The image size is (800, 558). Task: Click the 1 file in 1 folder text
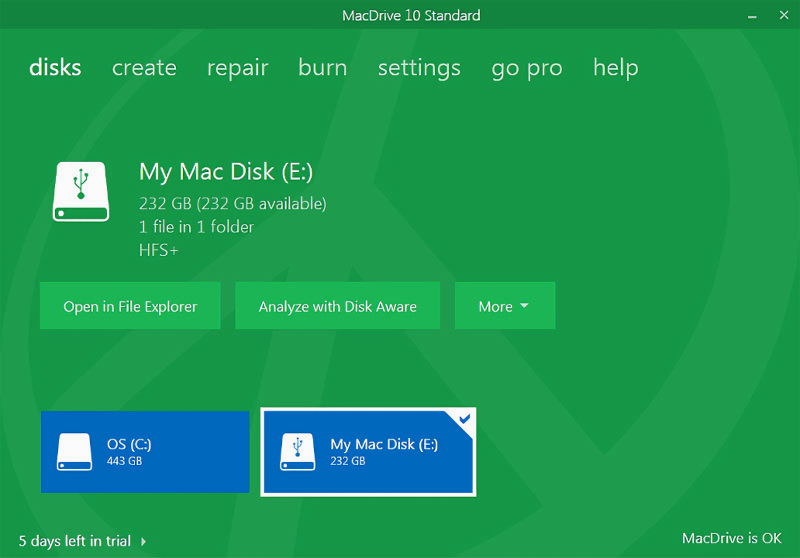(x=196, y=226)
